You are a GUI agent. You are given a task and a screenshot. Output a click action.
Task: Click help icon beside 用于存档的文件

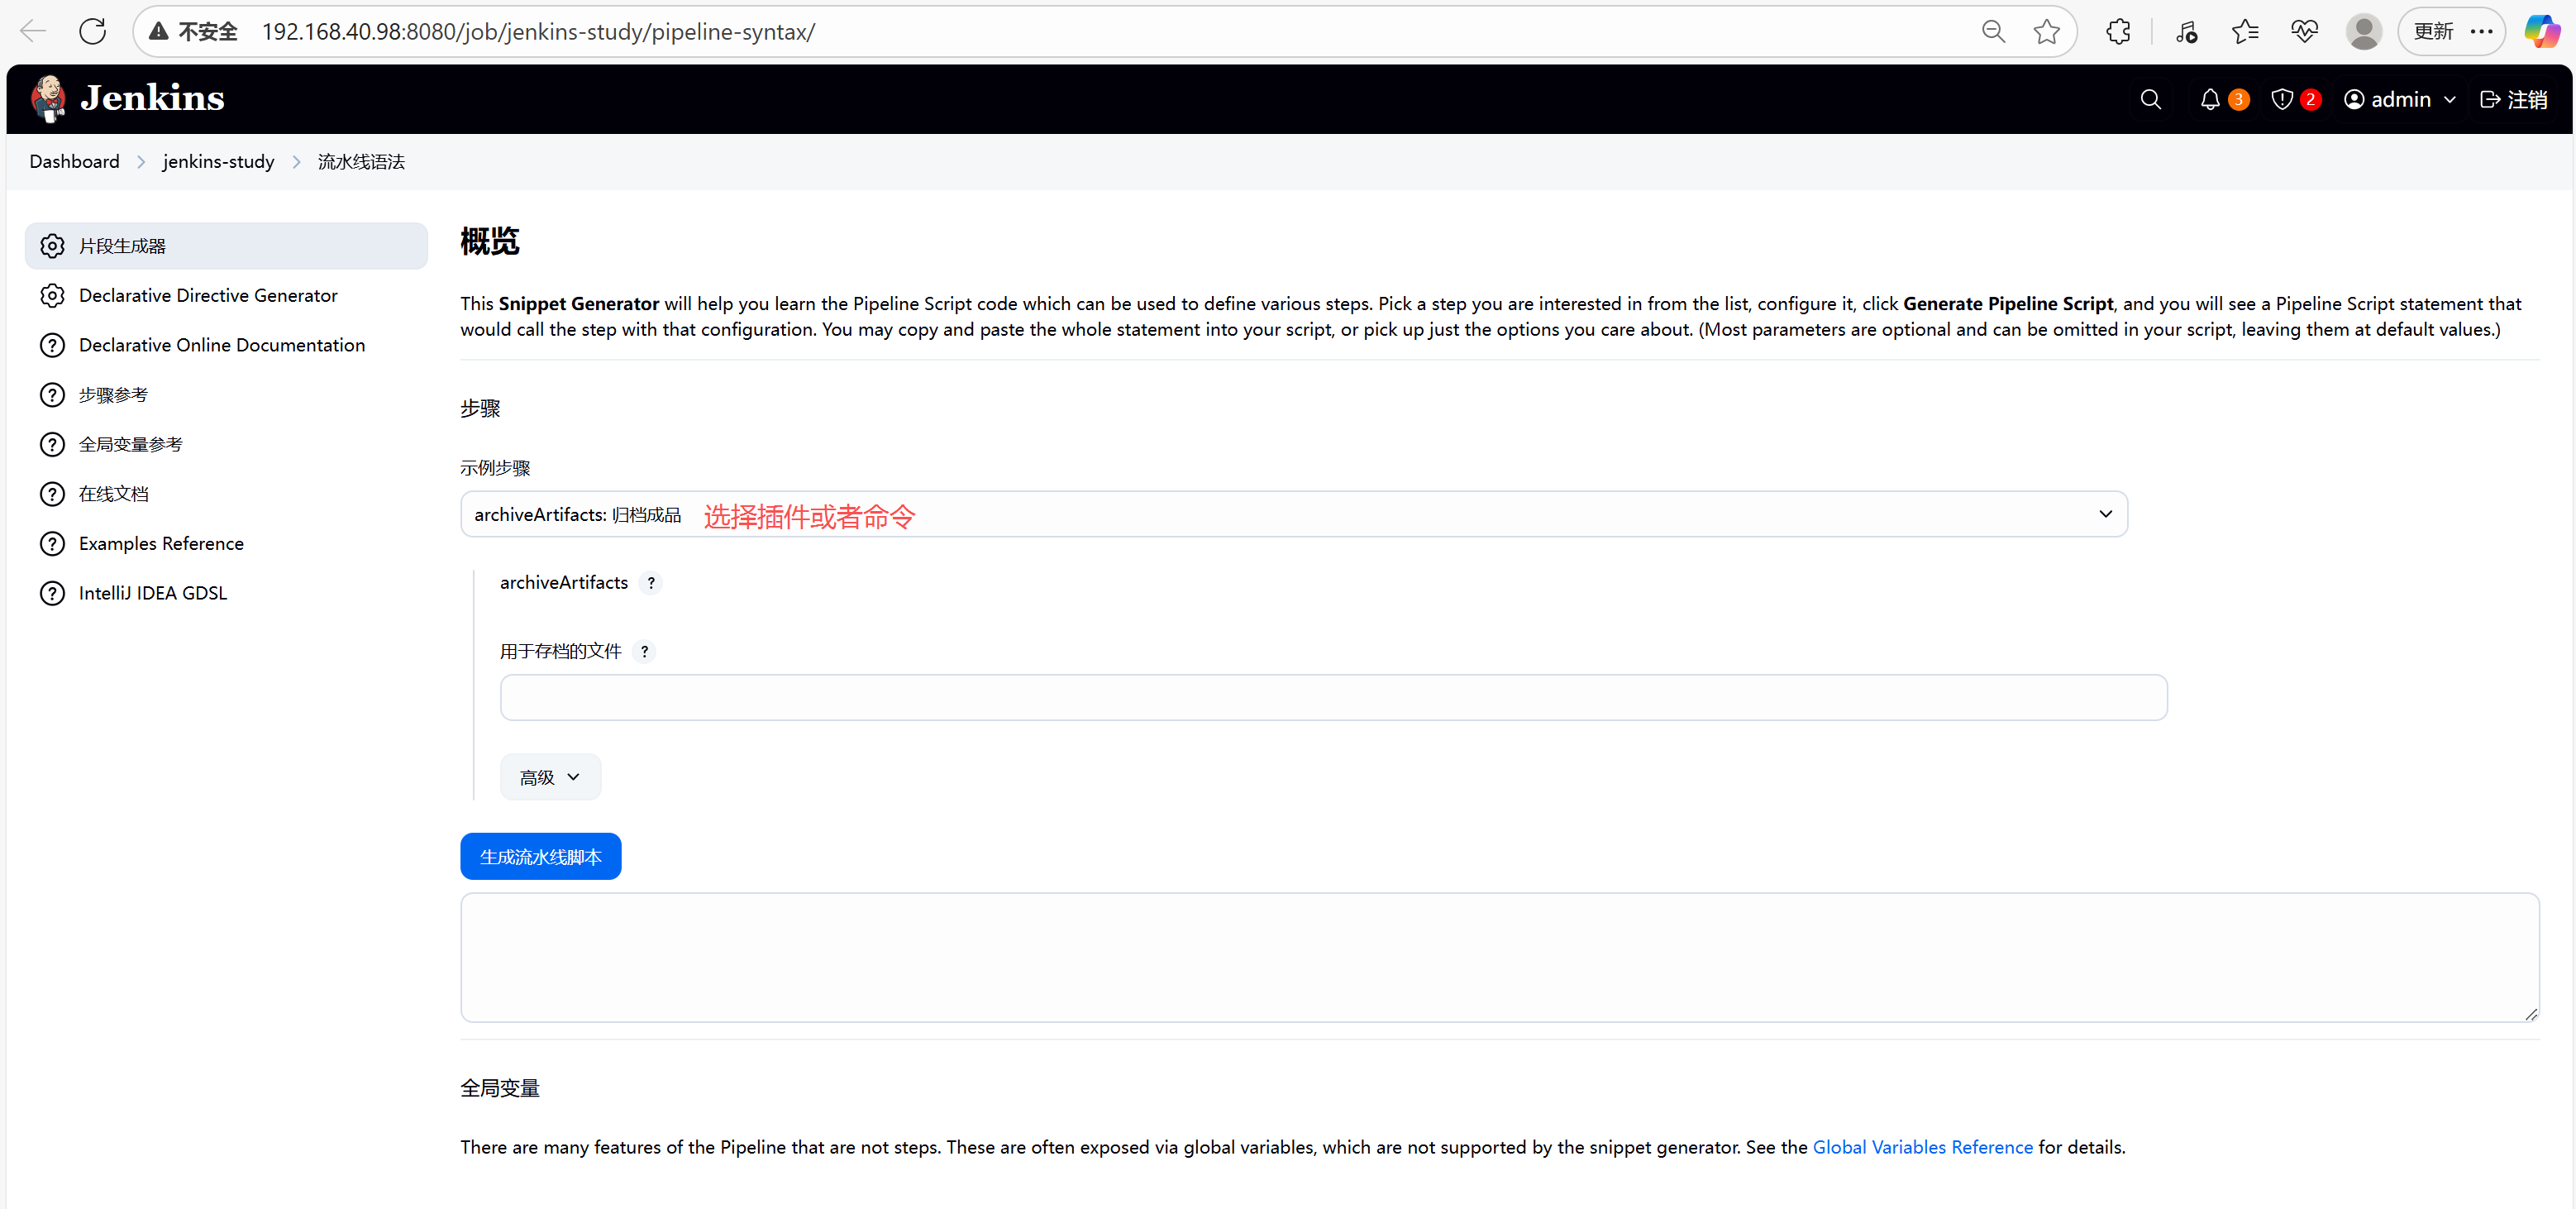[x=645, y=651]
